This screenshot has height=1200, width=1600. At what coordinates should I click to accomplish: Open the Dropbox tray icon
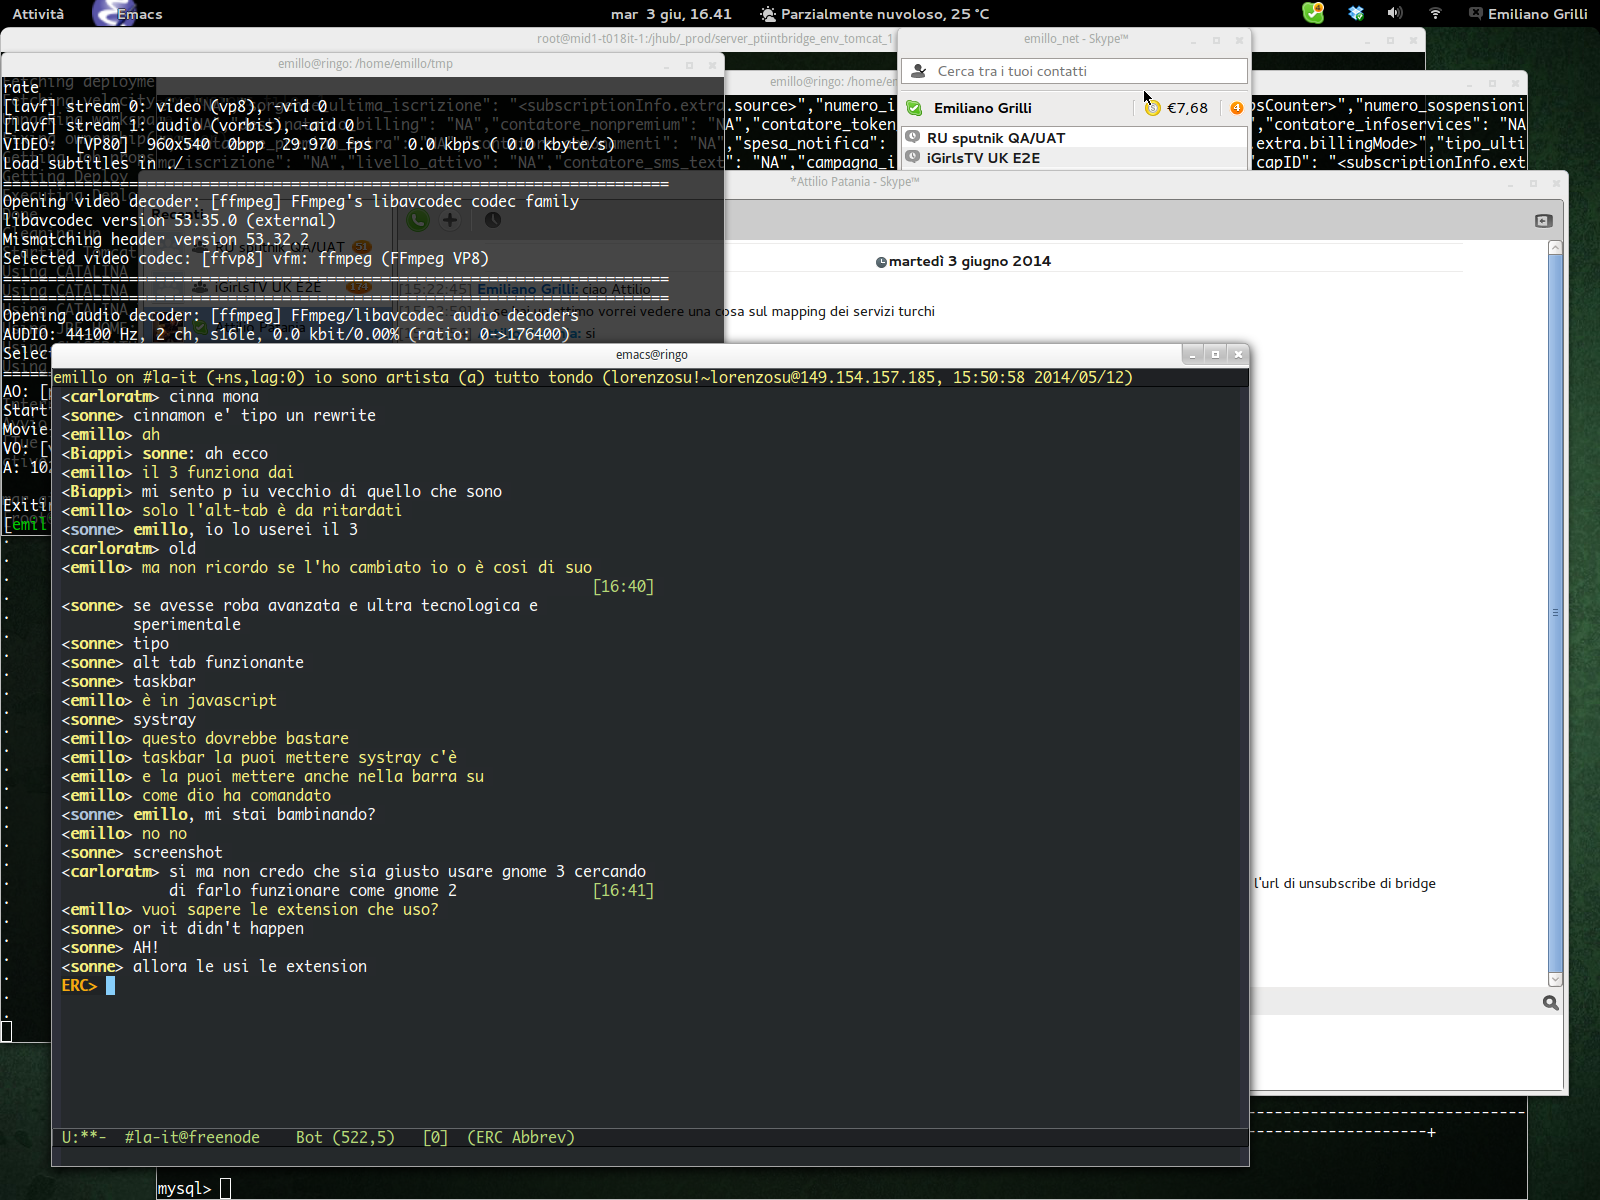pyautogui.click(x=1356, y=13)
